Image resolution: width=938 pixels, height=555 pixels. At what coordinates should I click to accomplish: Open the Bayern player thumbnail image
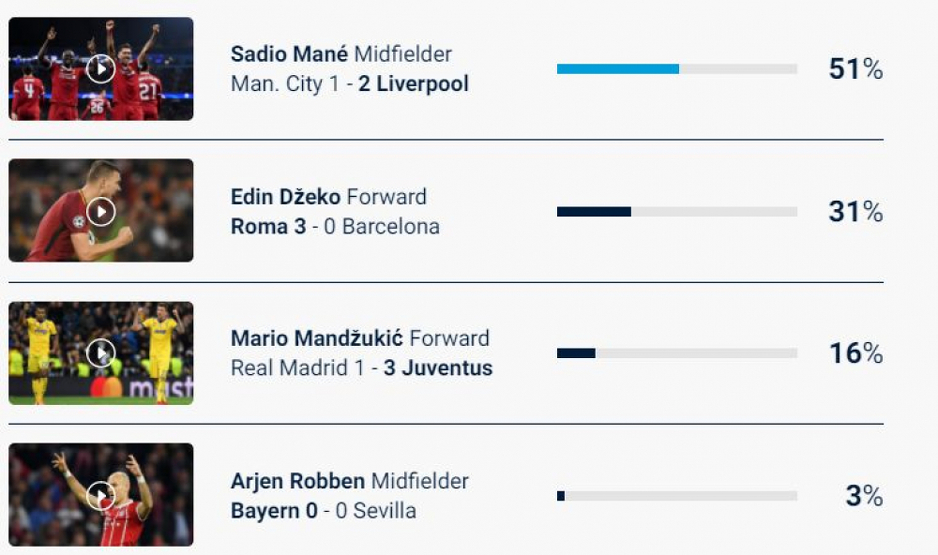coord(101,495)
